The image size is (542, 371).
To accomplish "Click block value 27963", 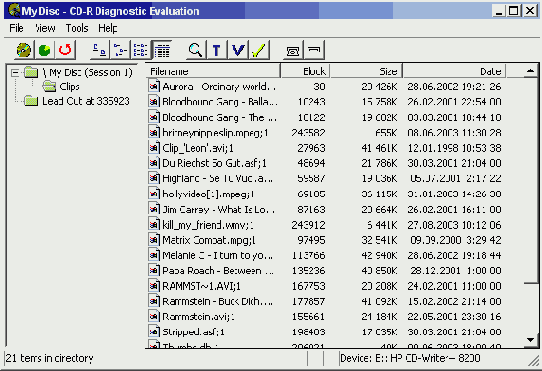I will click(311, 148).
